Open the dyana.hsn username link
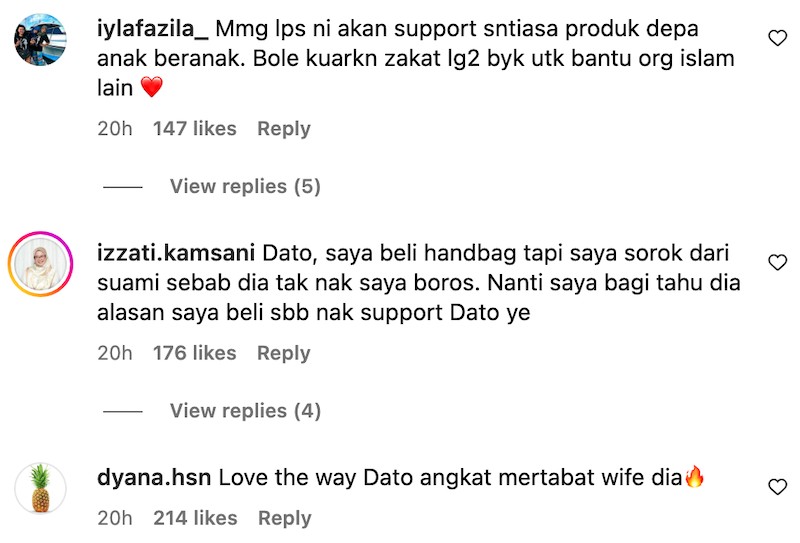 pos(154,478)
